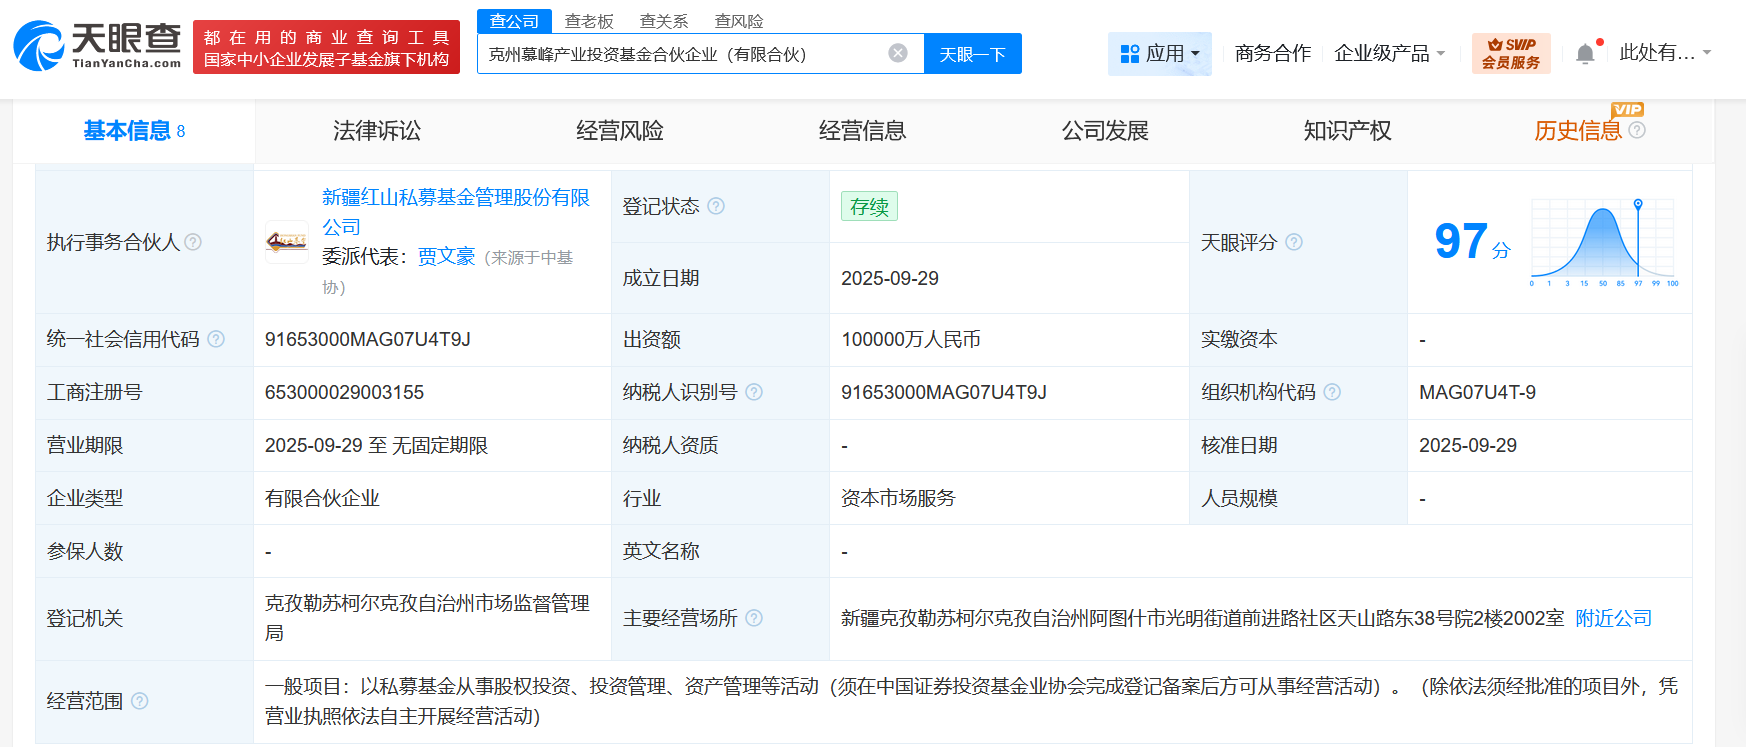The width and height of the screenshot is (1746, 747).
Task: Click help icon next to 登记状态
Action: click(x=716, y=206)
